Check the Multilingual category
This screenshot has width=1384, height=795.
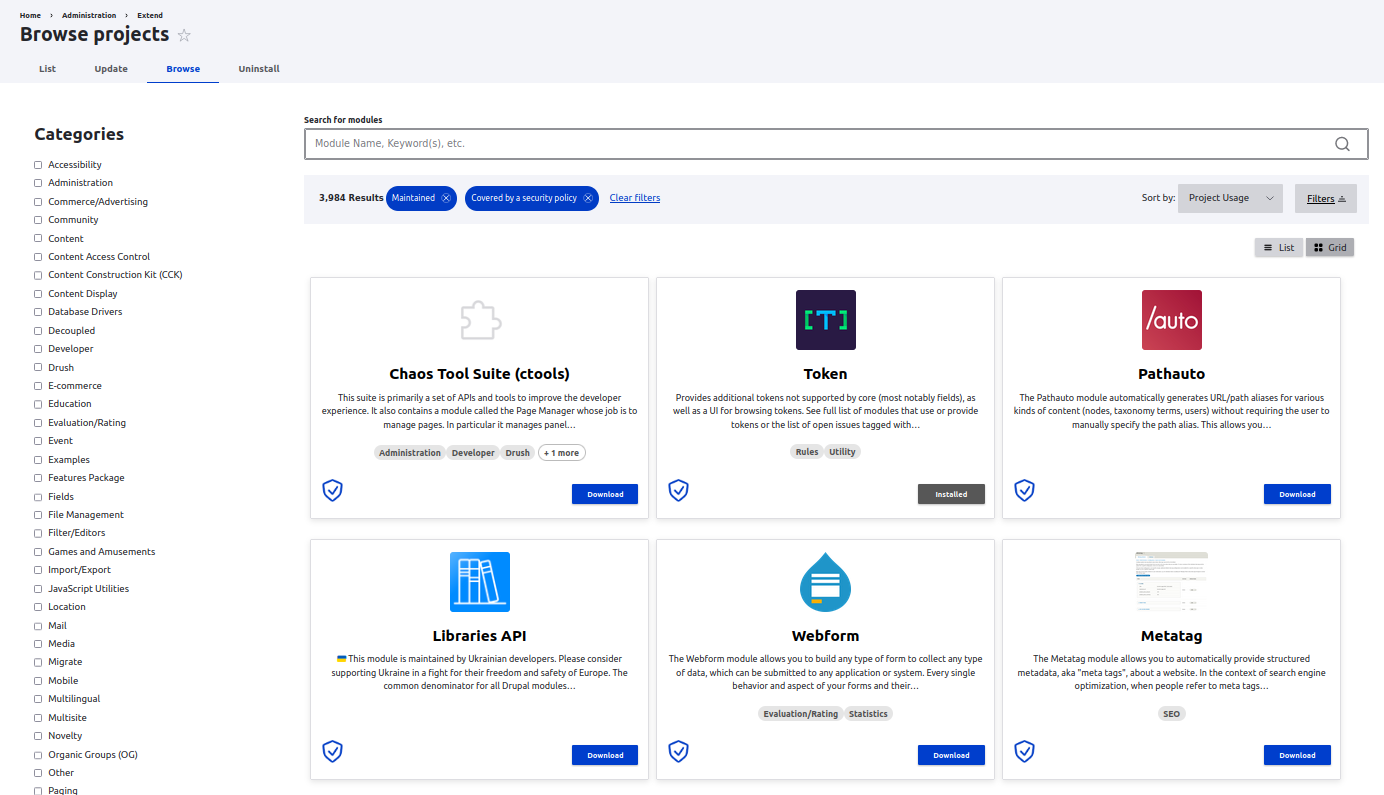point(38,699)
